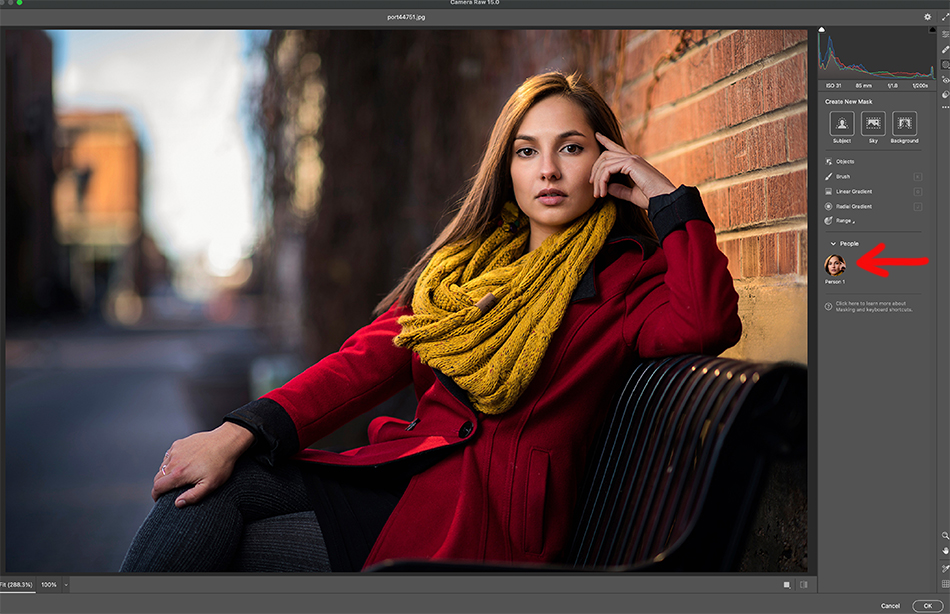Select the Hand pan tool
950x614 pixels.
(x=945, y=551)
